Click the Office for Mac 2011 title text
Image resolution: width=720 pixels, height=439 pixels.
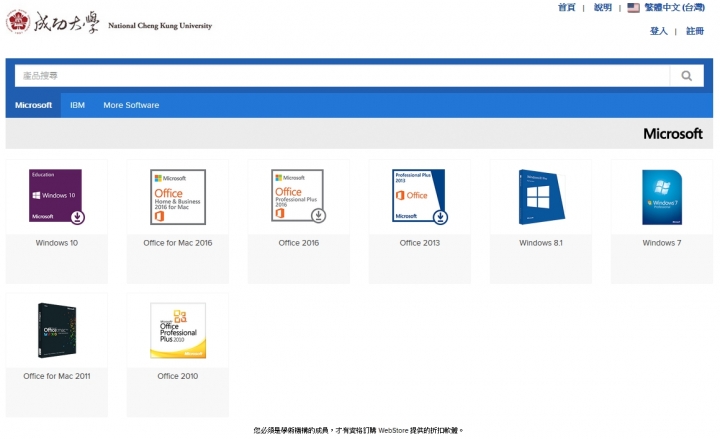click(x=57, y=376)
